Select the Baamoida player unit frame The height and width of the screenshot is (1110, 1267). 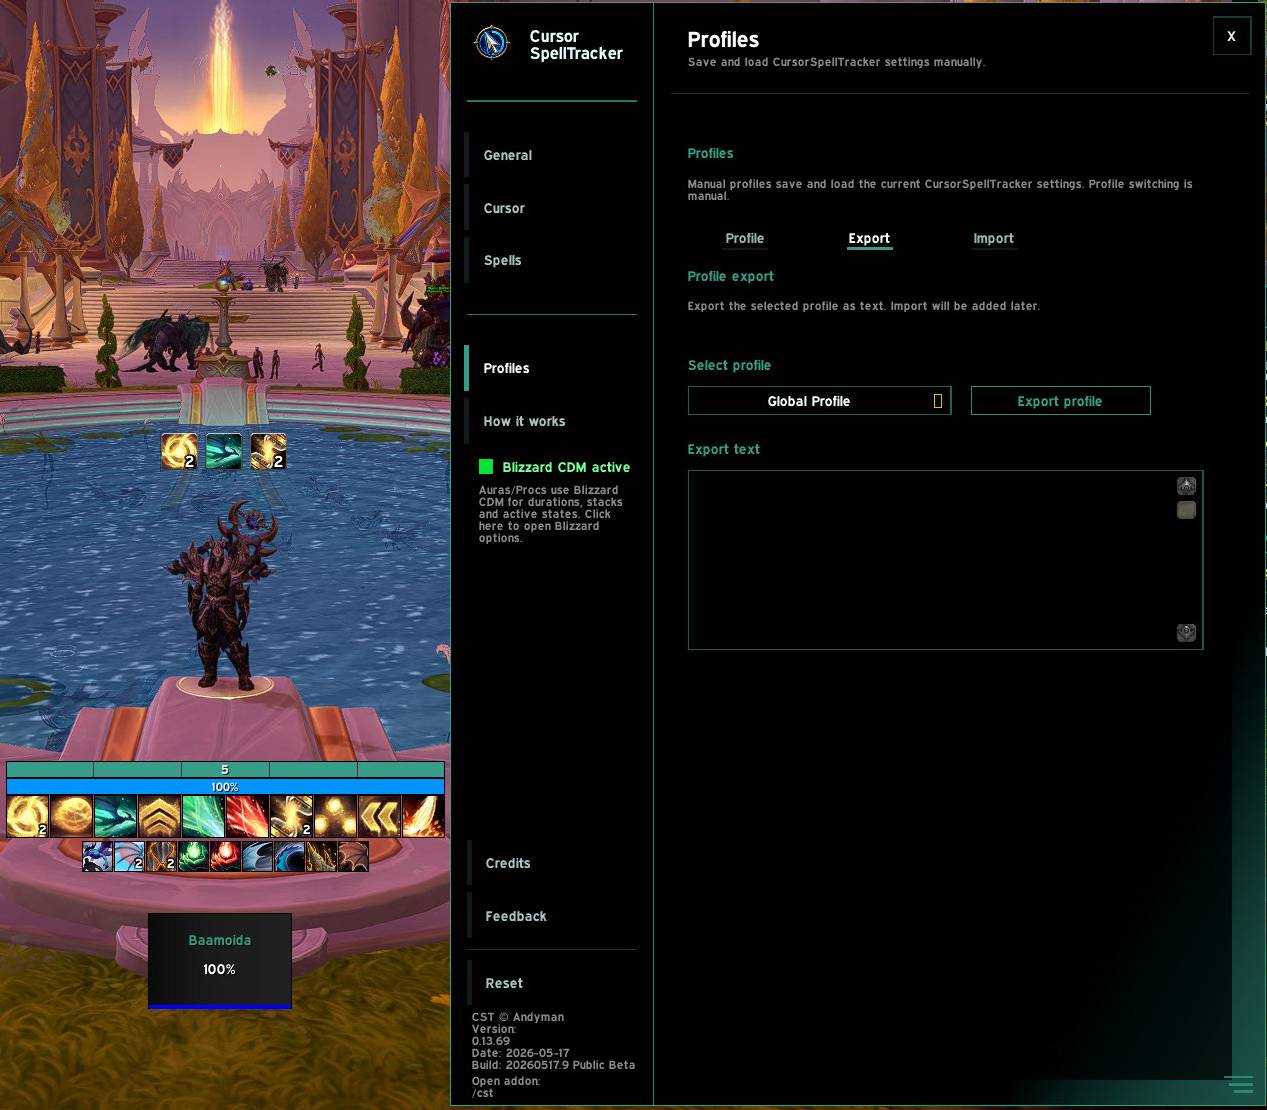(220, 960)
